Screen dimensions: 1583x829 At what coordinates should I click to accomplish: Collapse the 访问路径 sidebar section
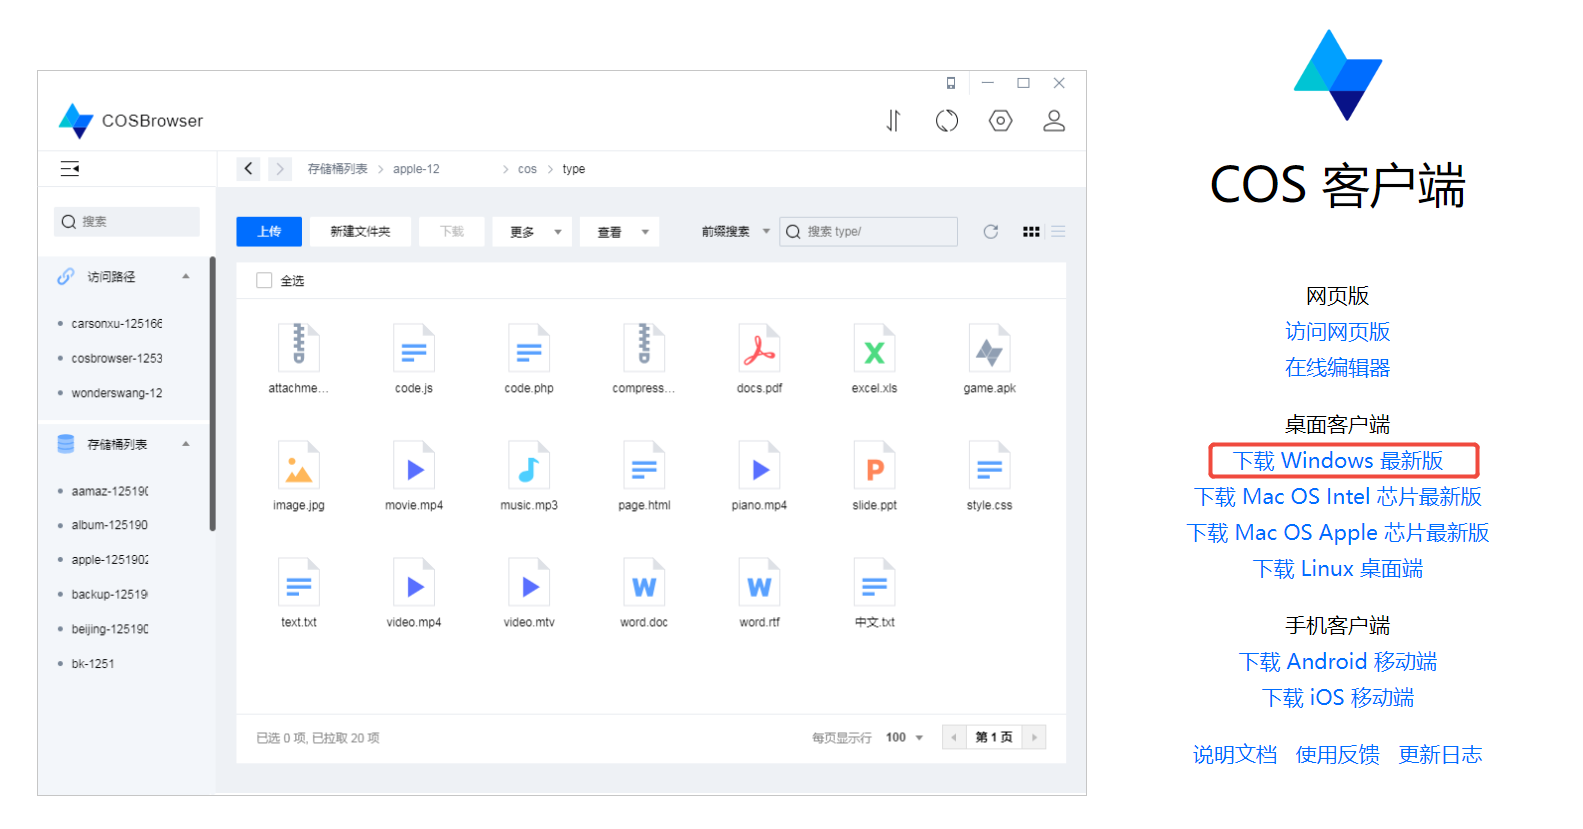tap(186, 277)
